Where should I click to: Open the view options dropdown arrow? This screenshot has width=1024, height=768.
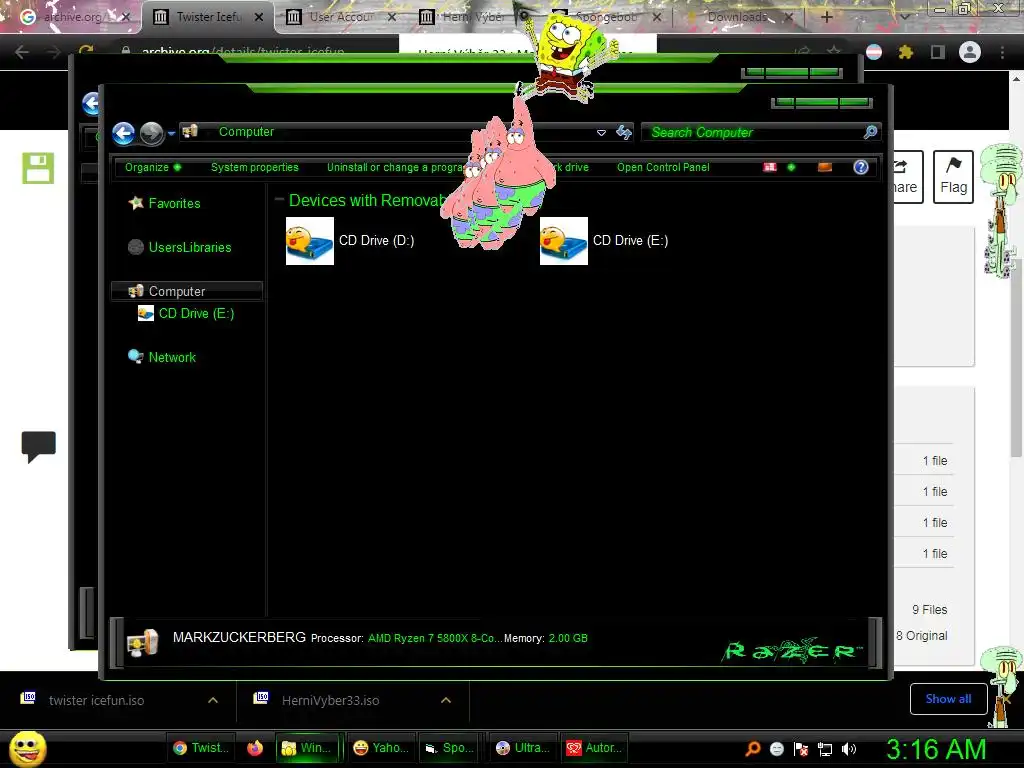coord(792,167)
